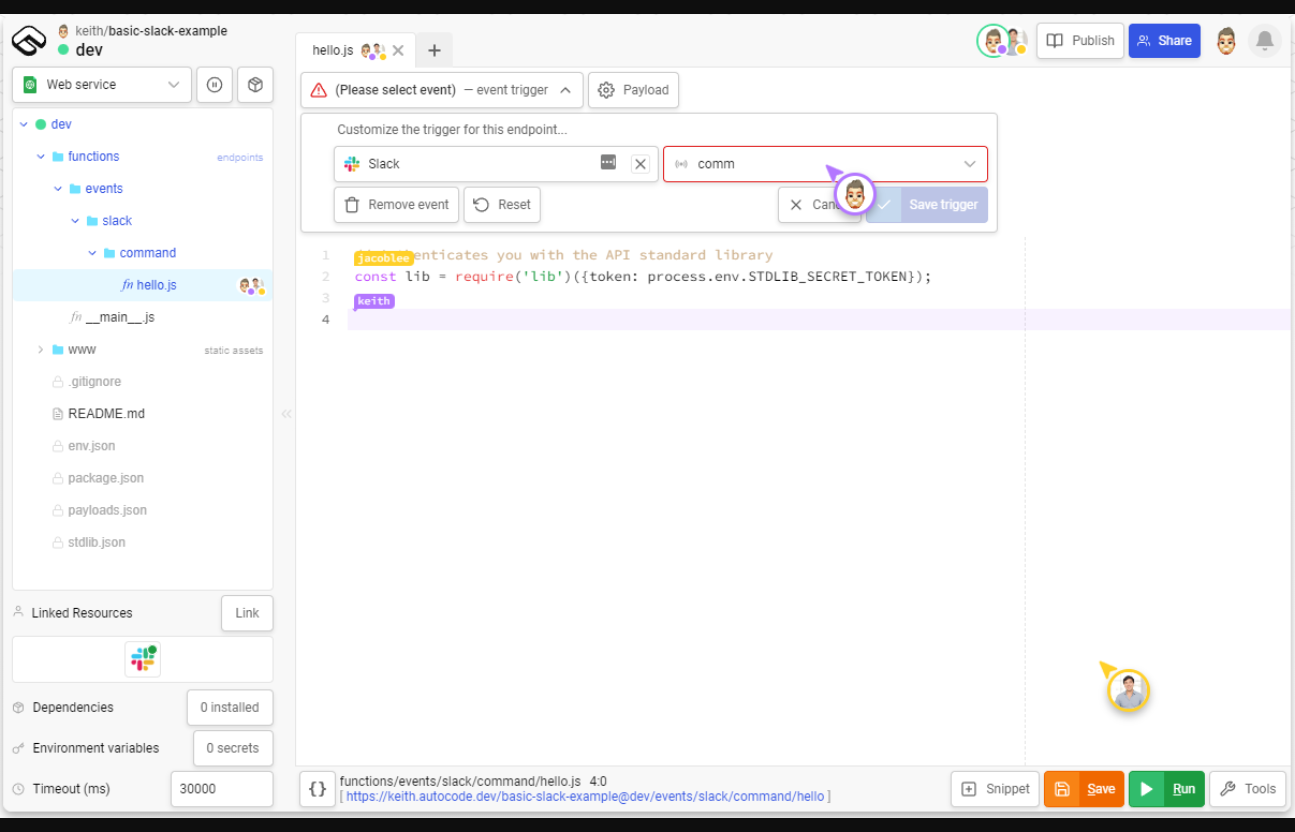Click the Timeout value field
Image resolution: width=1295 pixels, height=832 pixels.
(221, 789)
